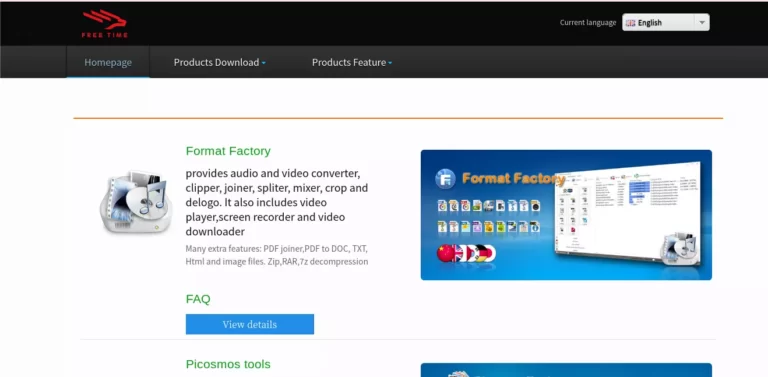The image size is (768, 377).
Task: Open the Picosmos tools title link
Action: [228, 364]
